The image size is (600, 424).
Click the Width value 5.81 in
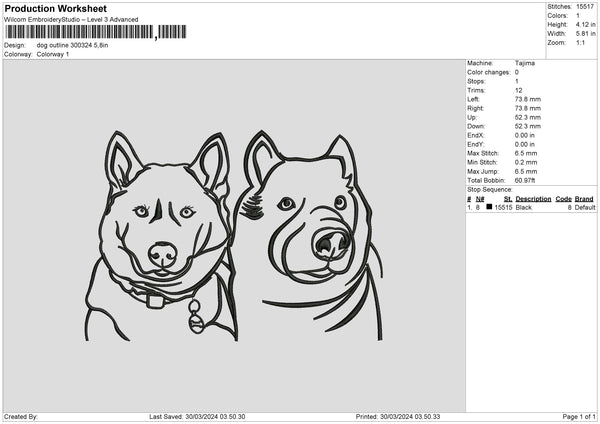(x=585, y=34)
